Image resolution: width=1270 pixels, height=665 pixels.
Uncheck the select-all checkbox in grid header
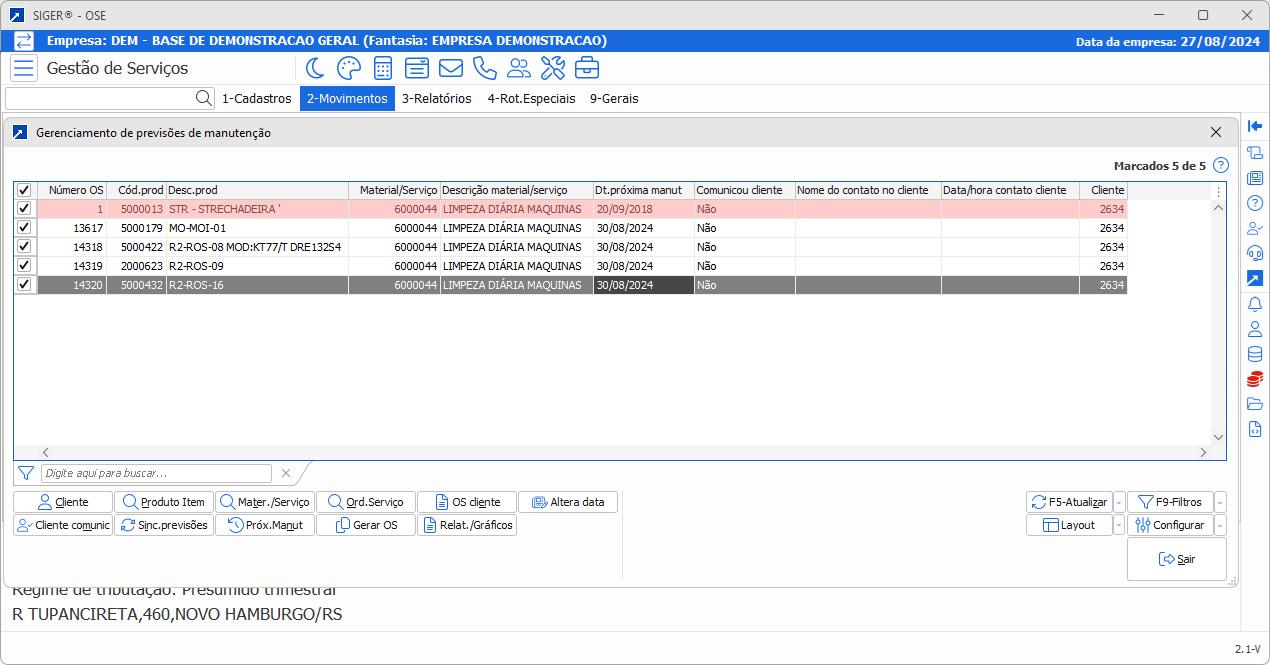[x=24, y=190]
